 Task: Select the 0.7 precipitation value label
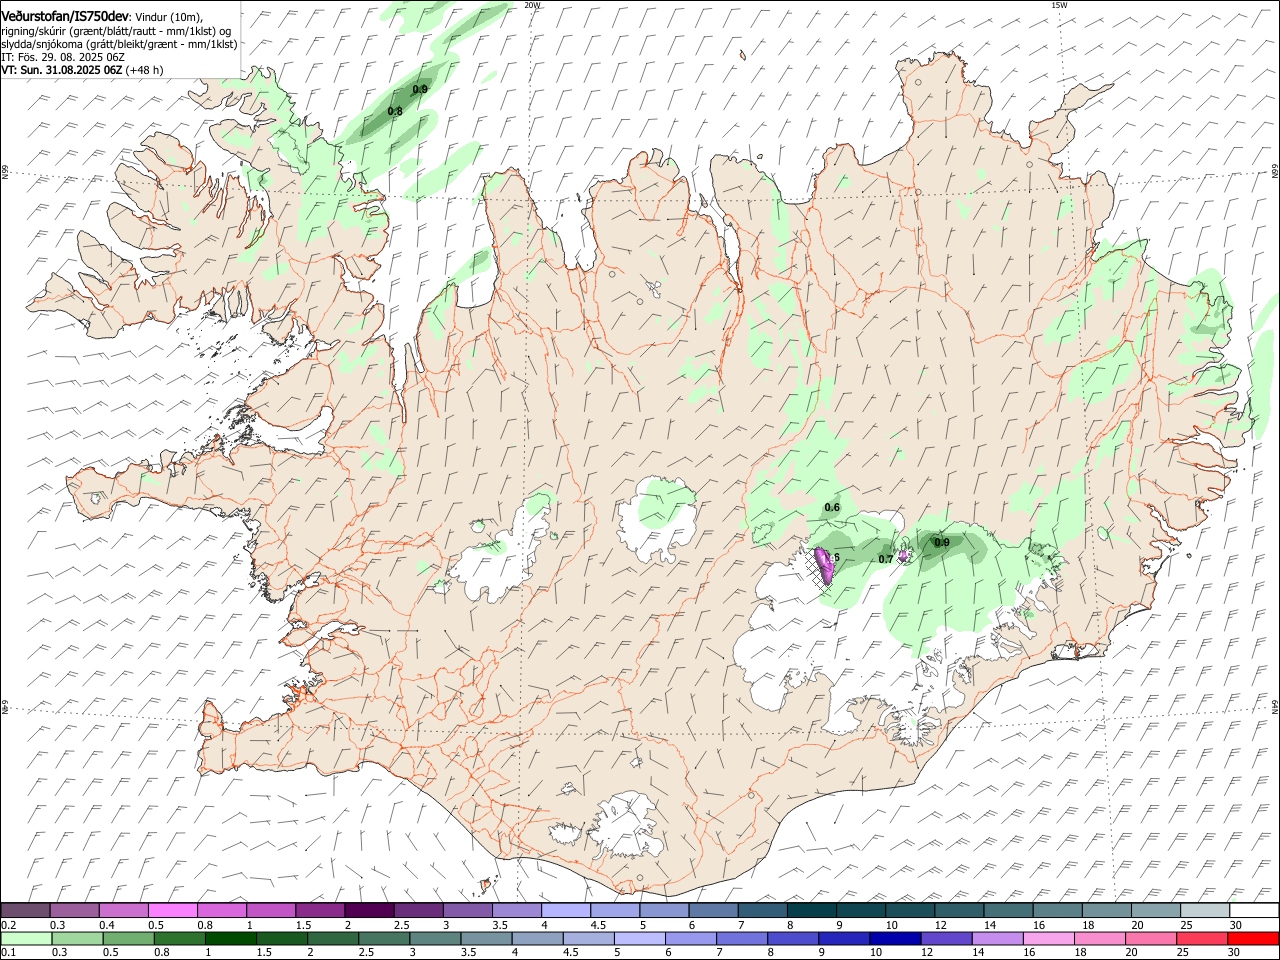tap(885, 559)
